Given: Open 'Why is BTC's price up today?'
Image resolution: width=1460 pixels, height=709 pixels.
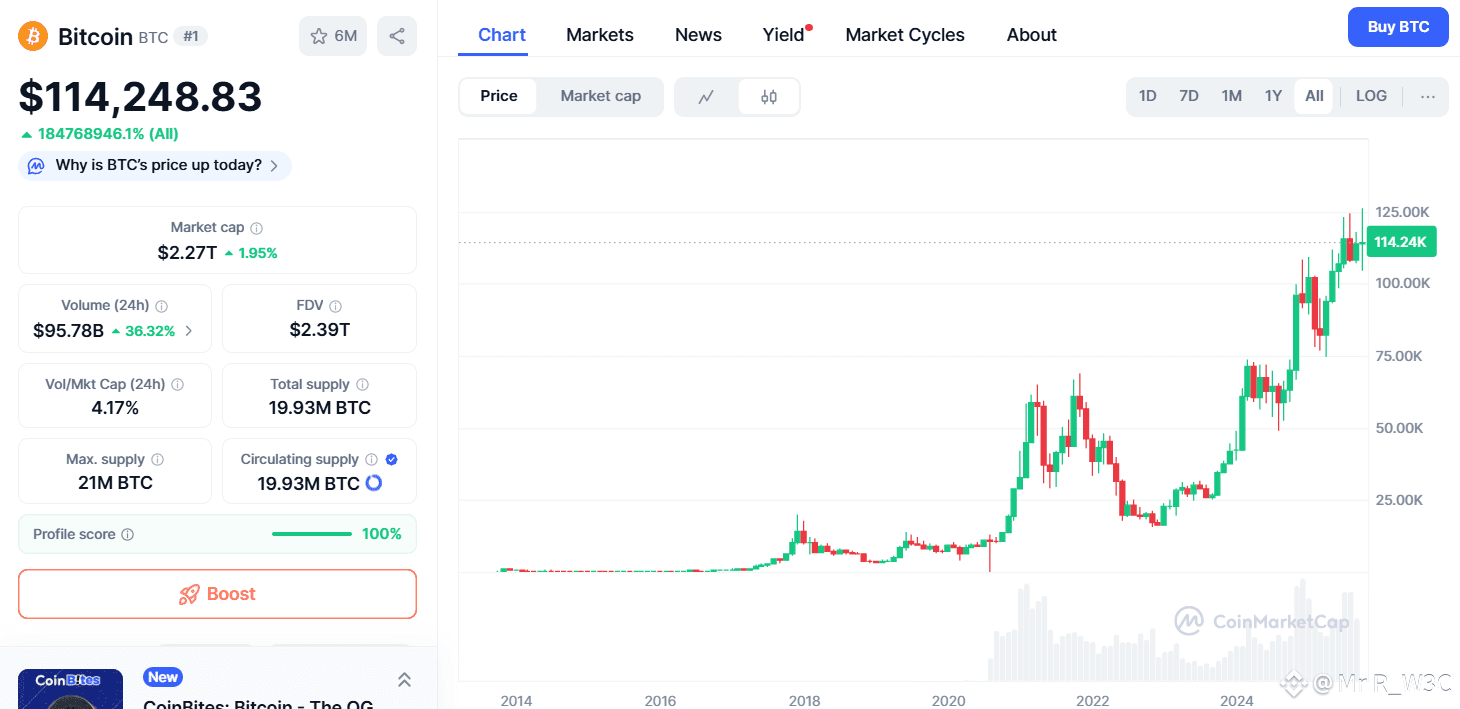Looking at the screenshot, I should pos(155,165).
